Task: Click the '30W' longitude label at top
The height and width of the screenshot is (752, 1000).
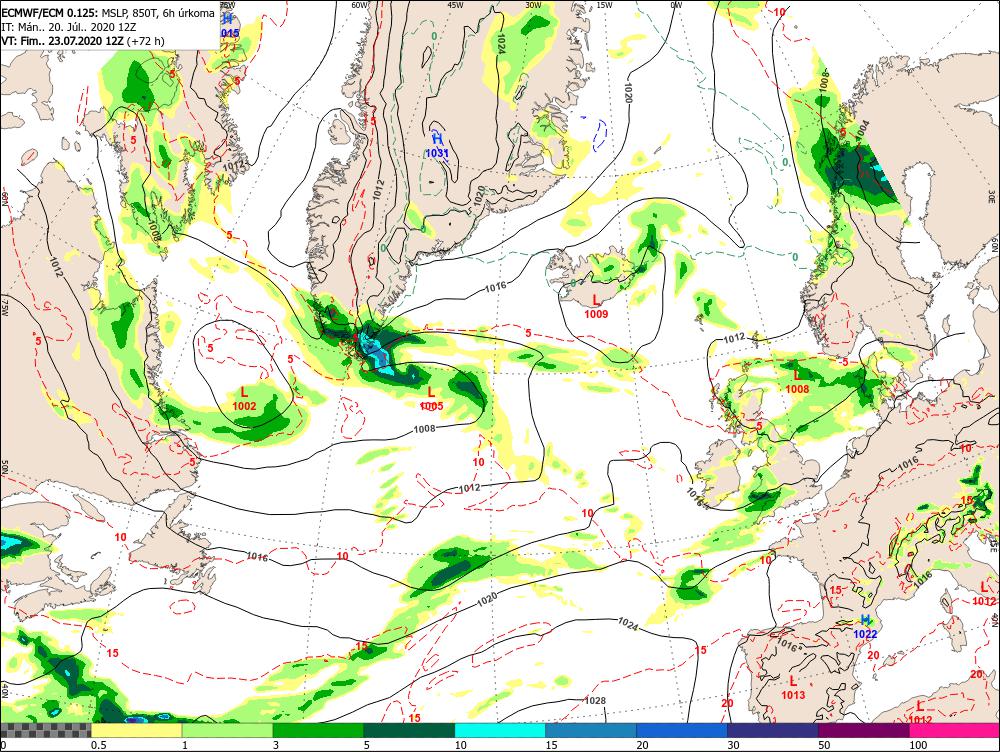Action: (534, 4)
